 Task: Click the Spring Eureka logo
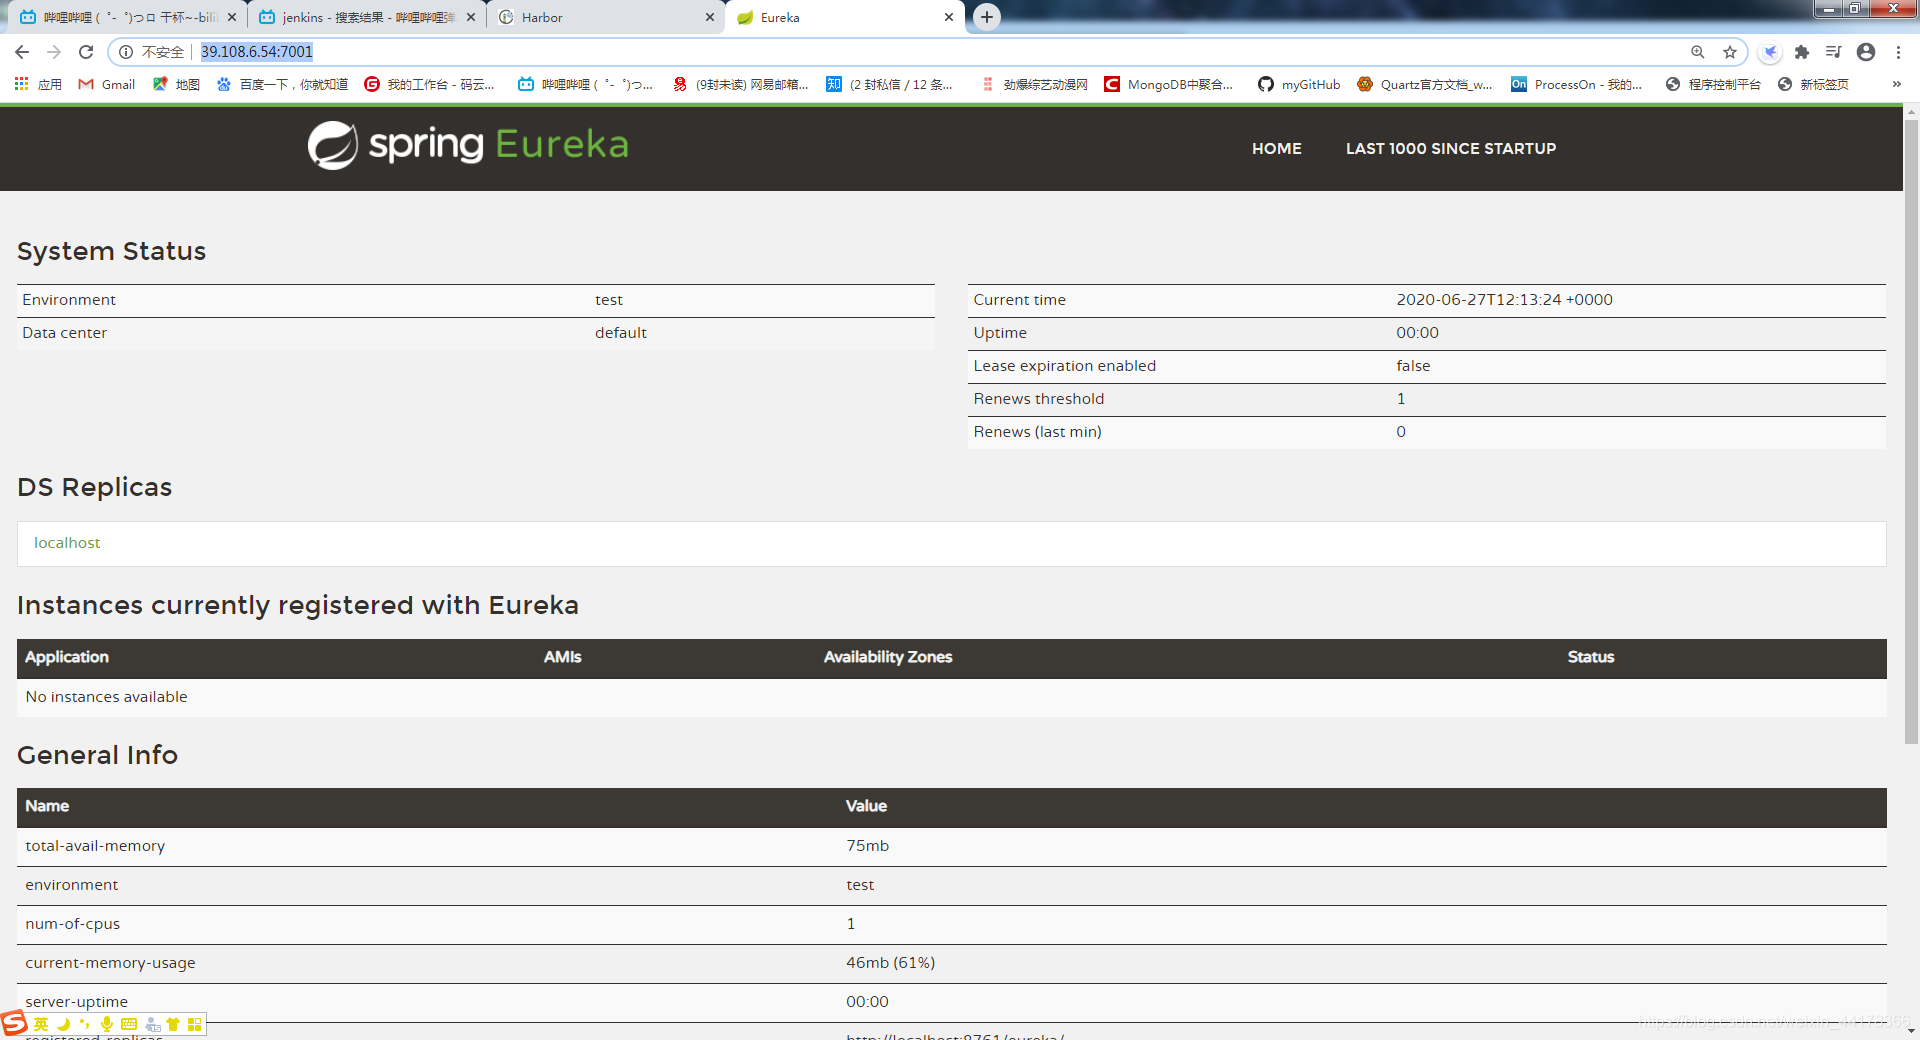point(468,145)
